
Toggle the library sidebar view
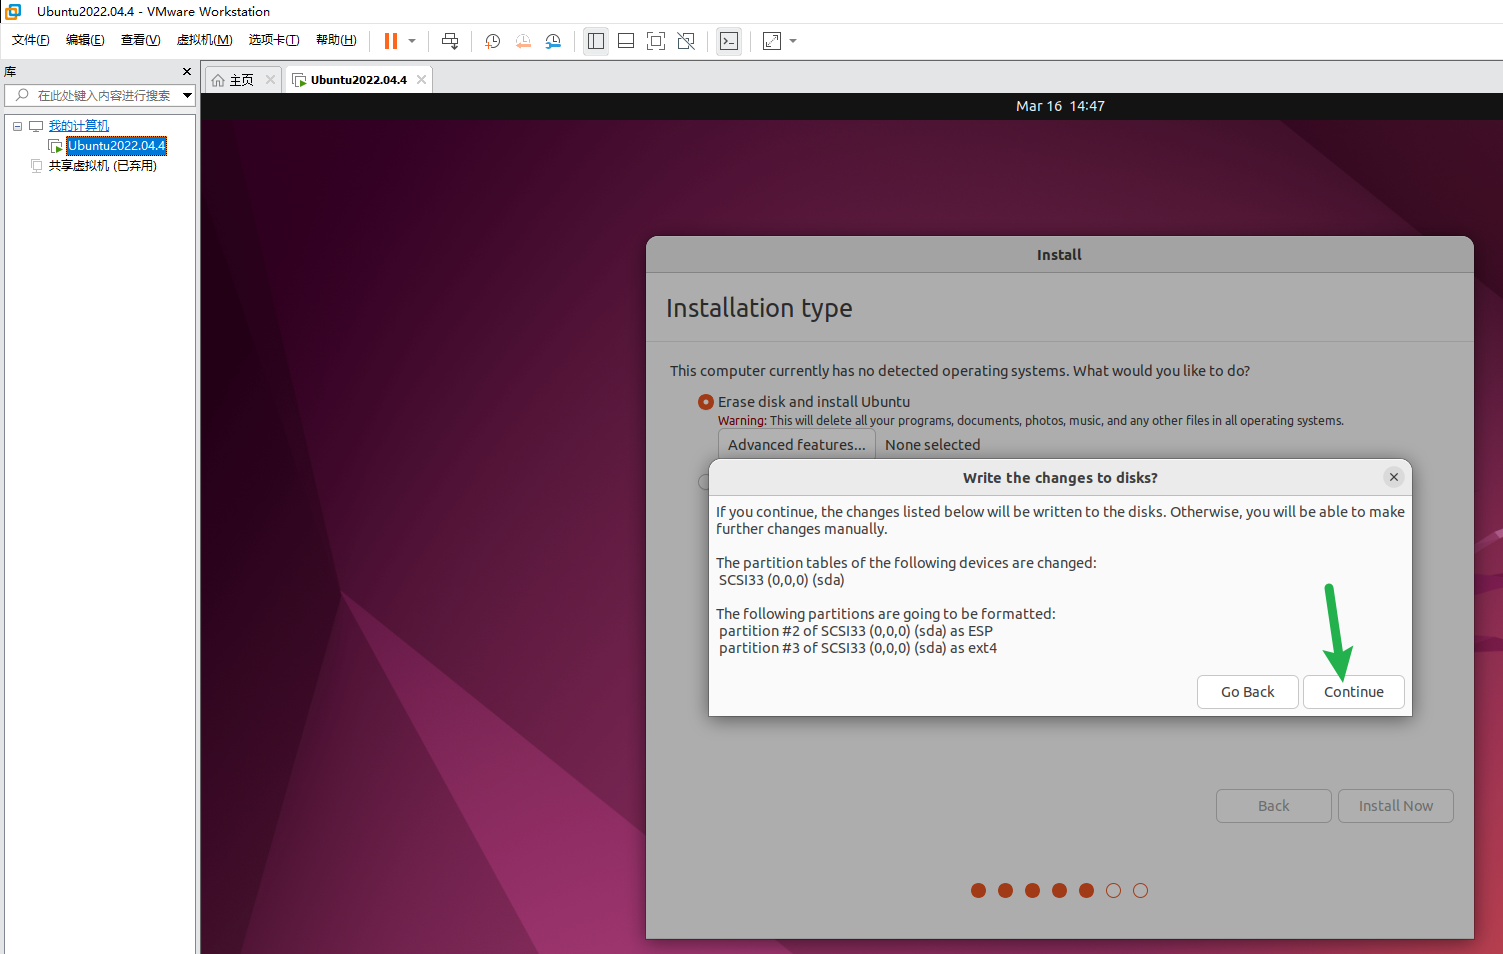[596, 41]
